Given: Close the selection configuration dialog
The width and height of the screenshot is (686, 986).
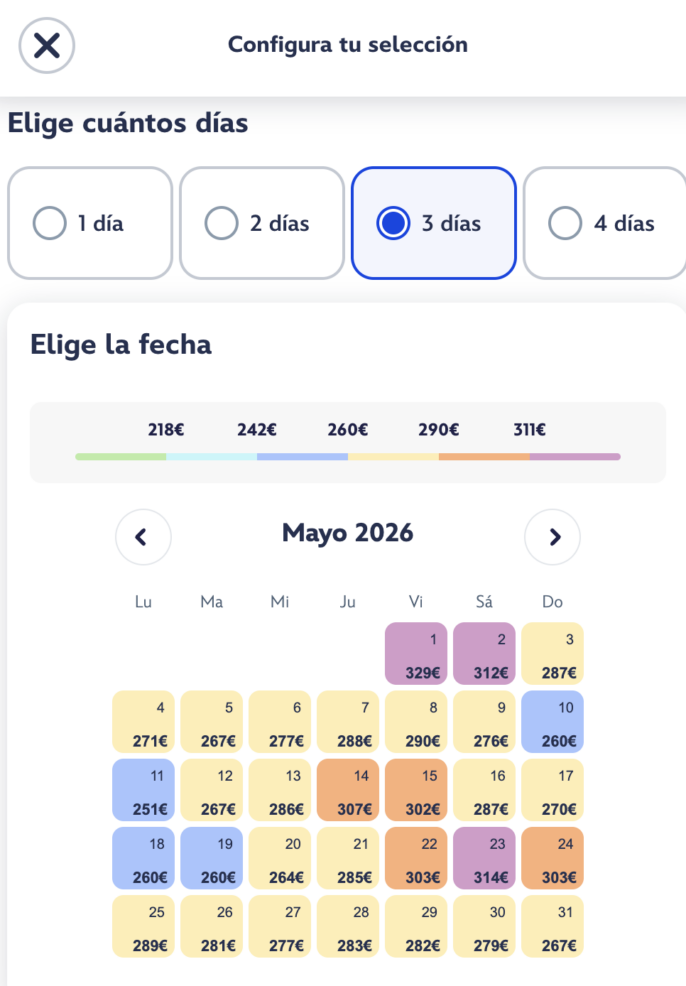Looking at the screenshot, I should click(47, 45).
